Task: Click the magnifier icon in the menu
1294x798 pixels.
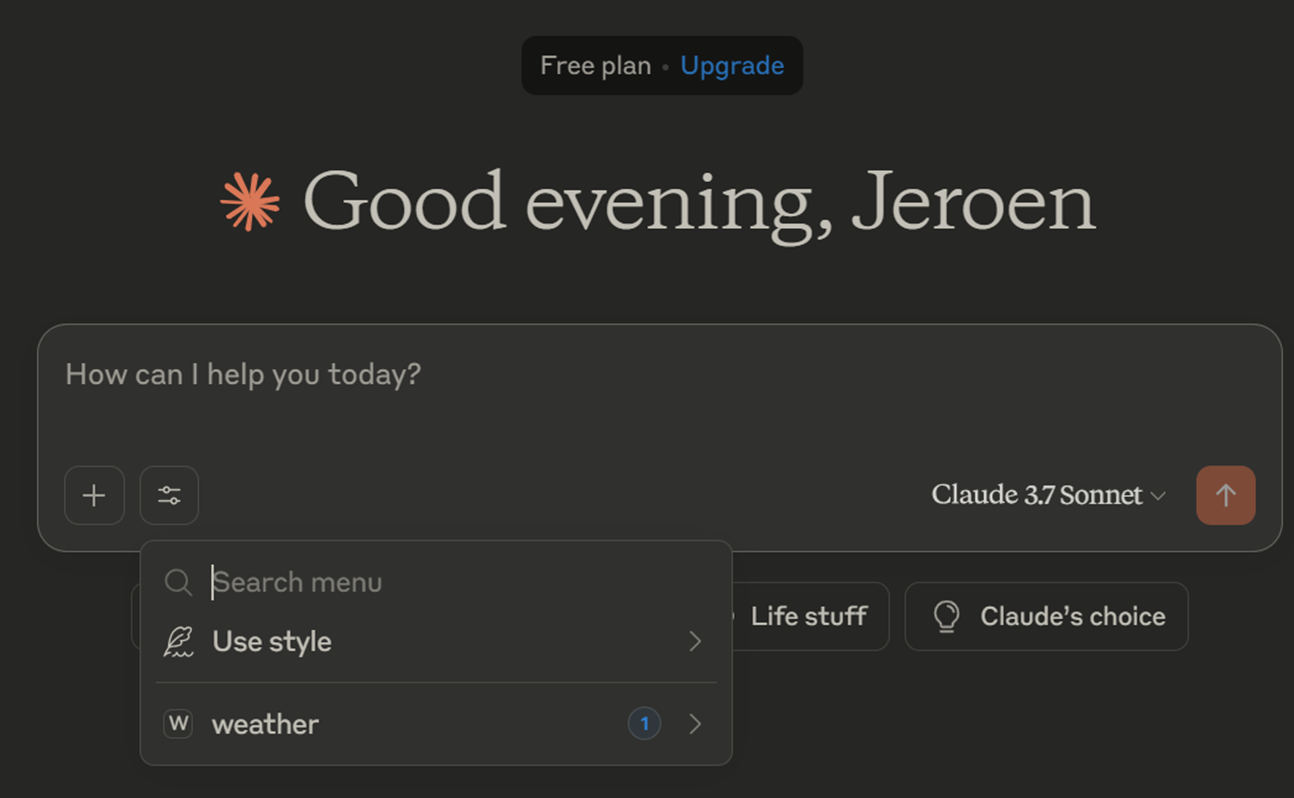Action: click(178, 582)
